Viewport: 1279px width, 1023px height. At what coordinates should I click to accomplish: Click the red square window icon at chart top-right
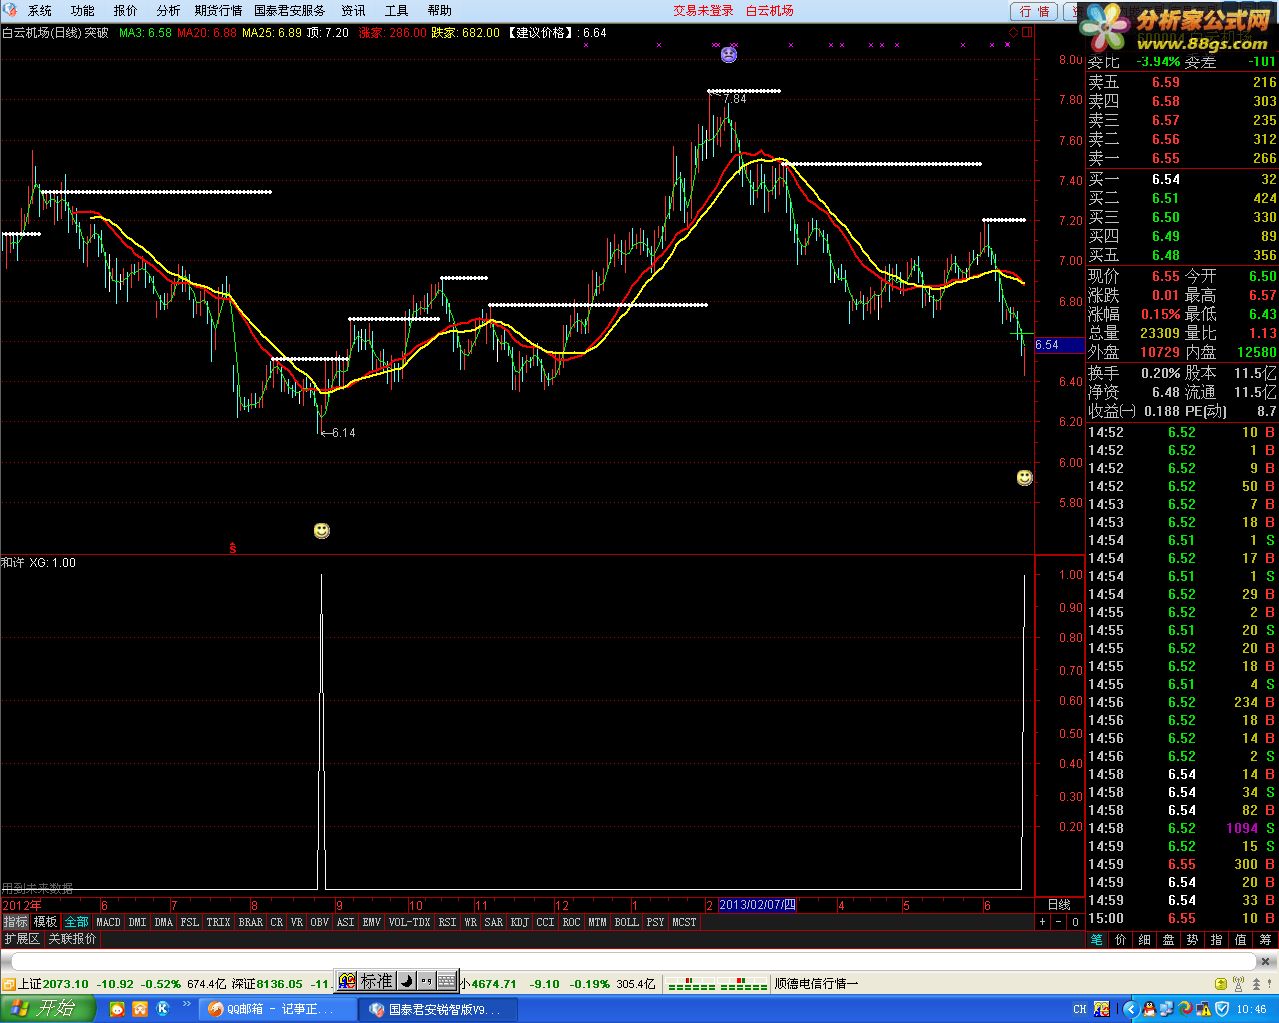pos(1026,32)
